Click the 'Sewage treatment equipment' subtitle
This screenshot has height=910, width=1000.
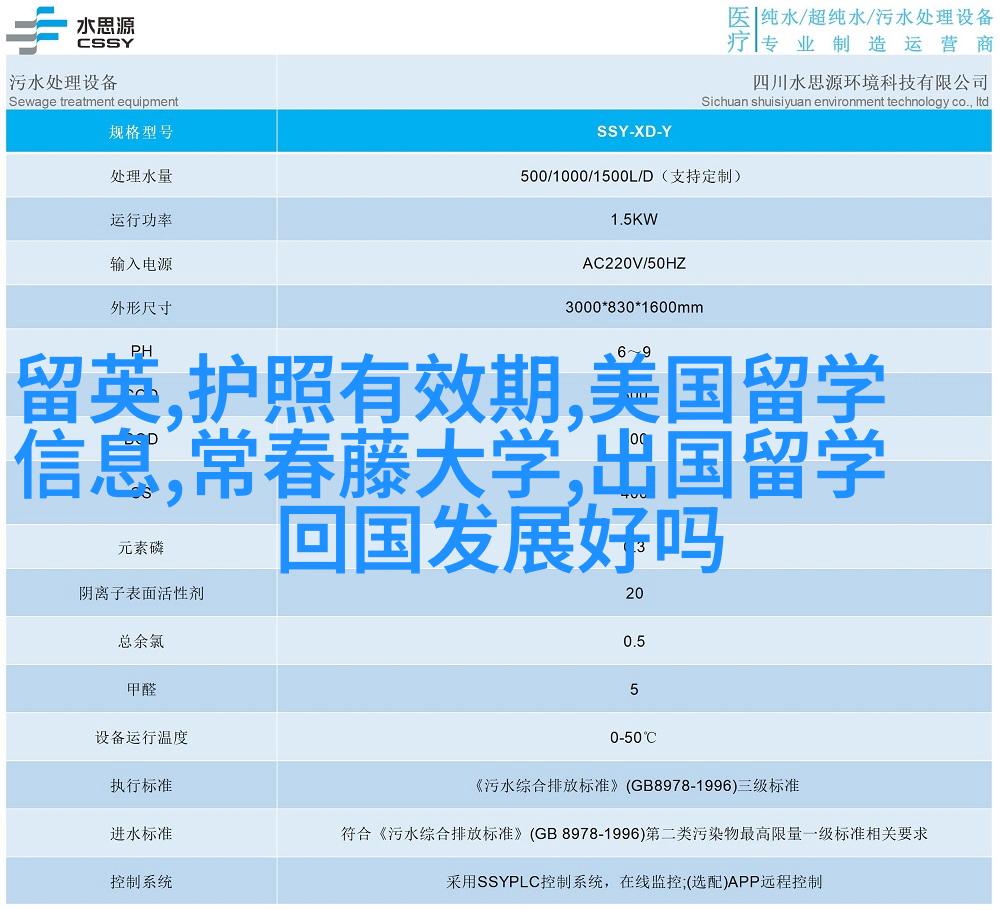pyautogui.click(x=94, y=101)
